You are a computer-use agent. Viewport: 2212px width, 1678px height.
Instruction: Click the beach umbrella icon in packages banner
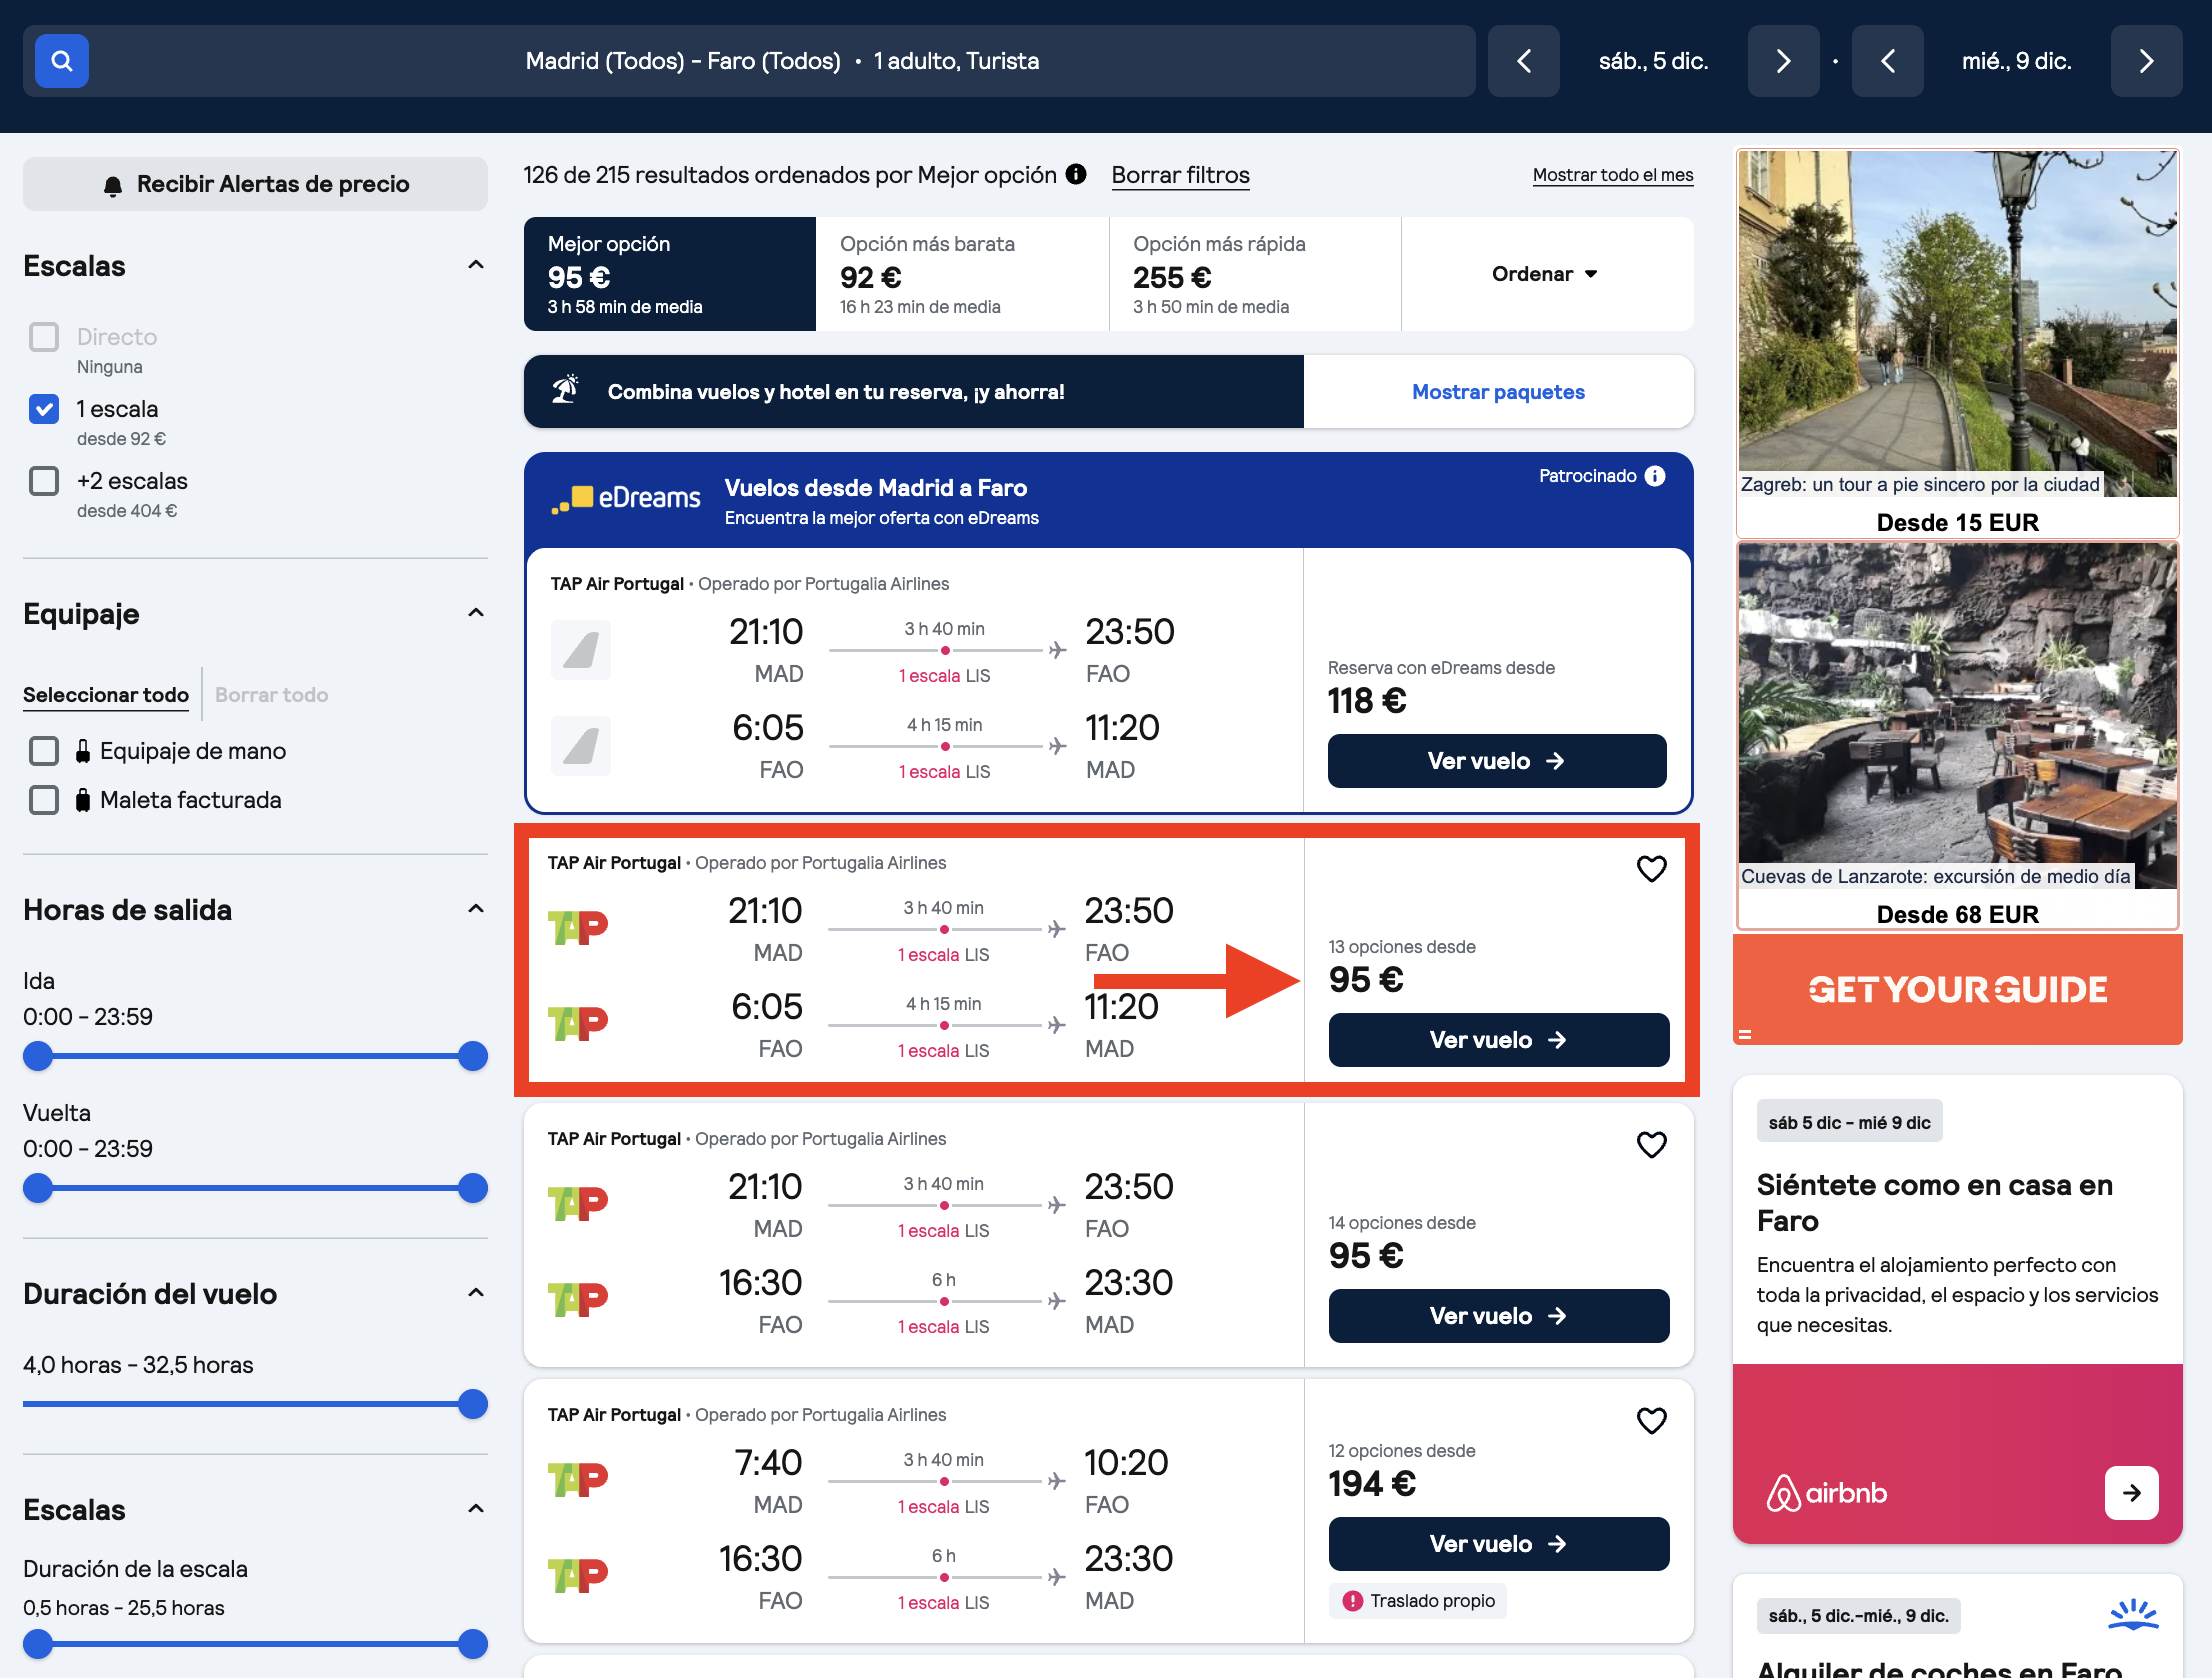point(566,390)
